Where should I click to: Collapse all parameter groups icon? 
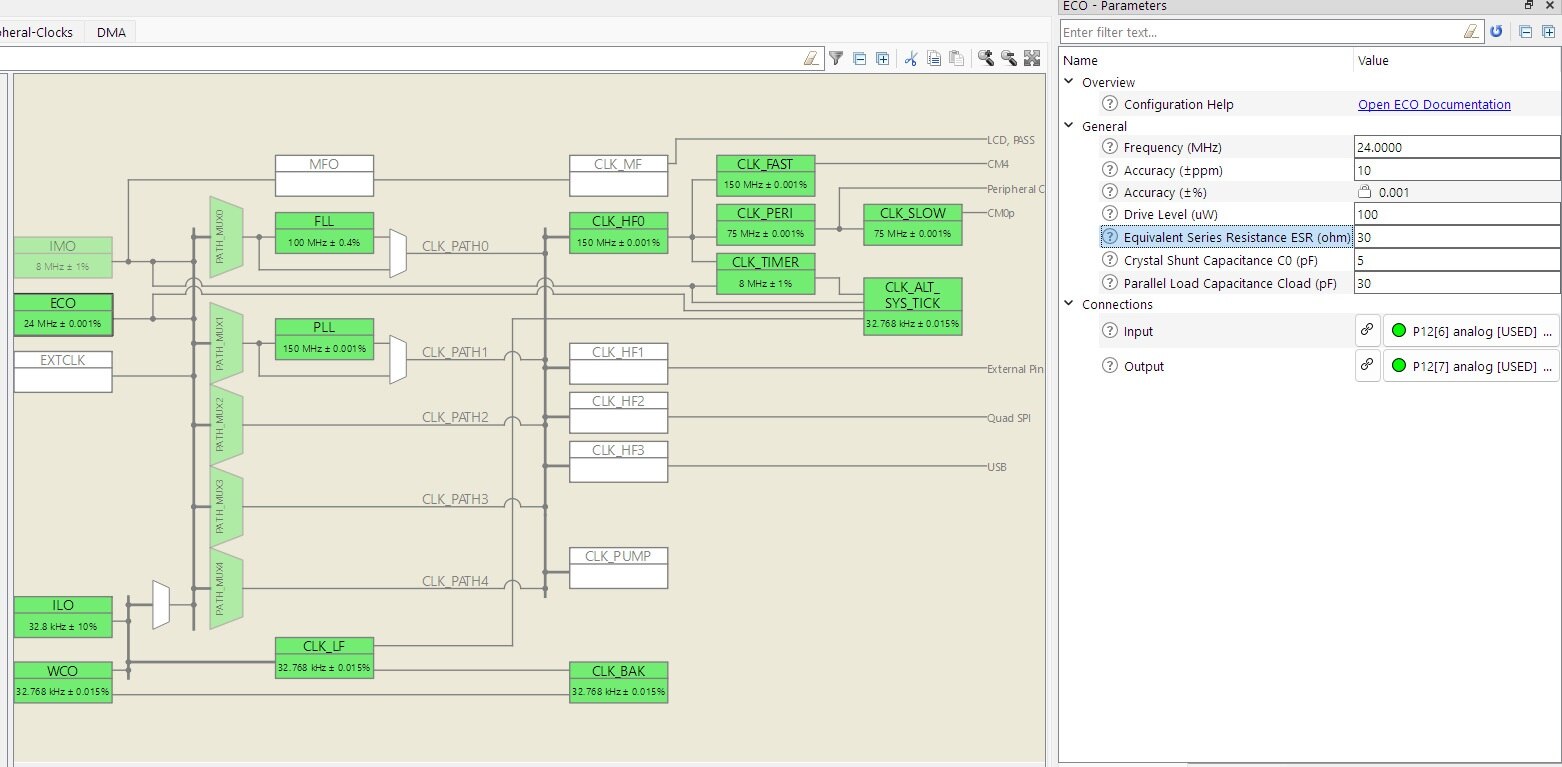coord(1525,32)
